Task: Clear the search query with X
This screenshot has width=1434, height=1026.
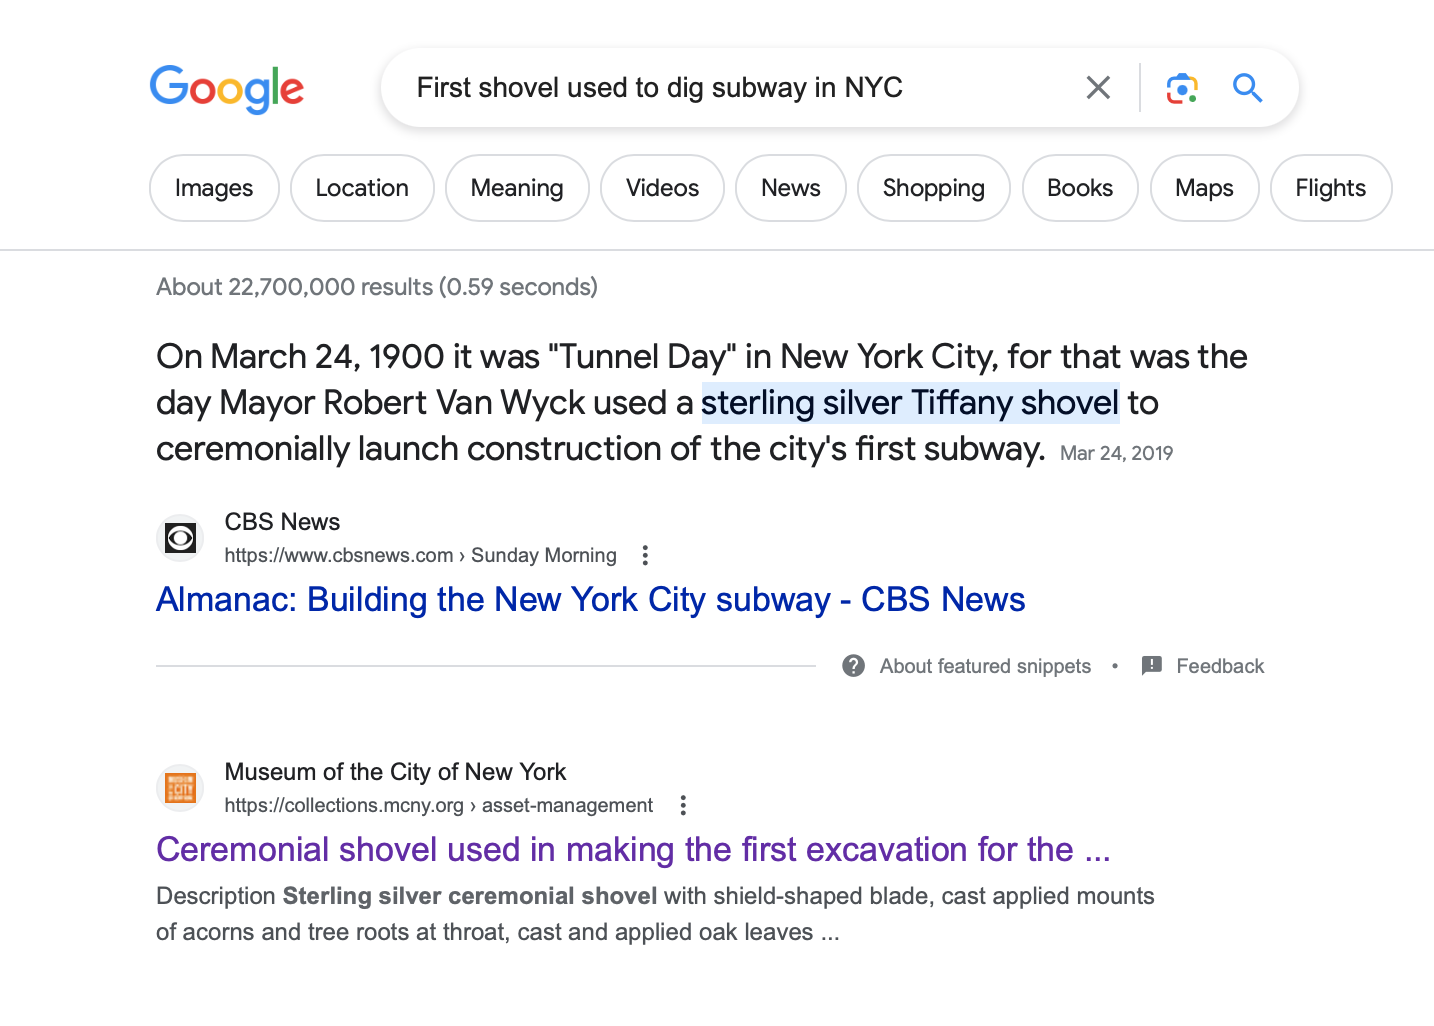Action: pos(1098,88)
